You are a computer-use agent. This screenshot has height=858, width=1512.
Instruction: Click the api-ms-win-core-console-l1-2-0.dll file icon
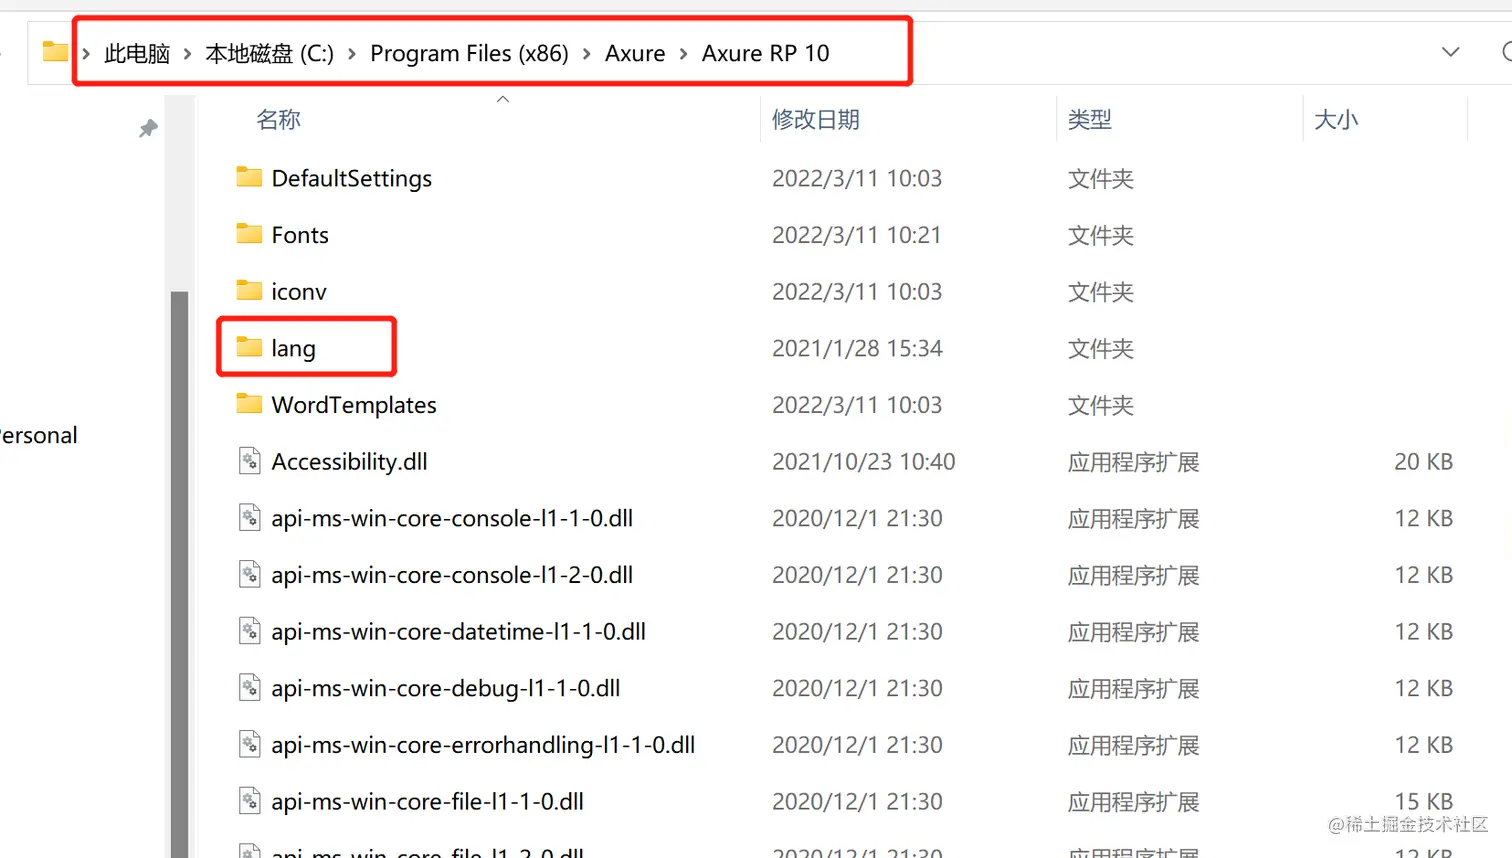pos(250,574)
